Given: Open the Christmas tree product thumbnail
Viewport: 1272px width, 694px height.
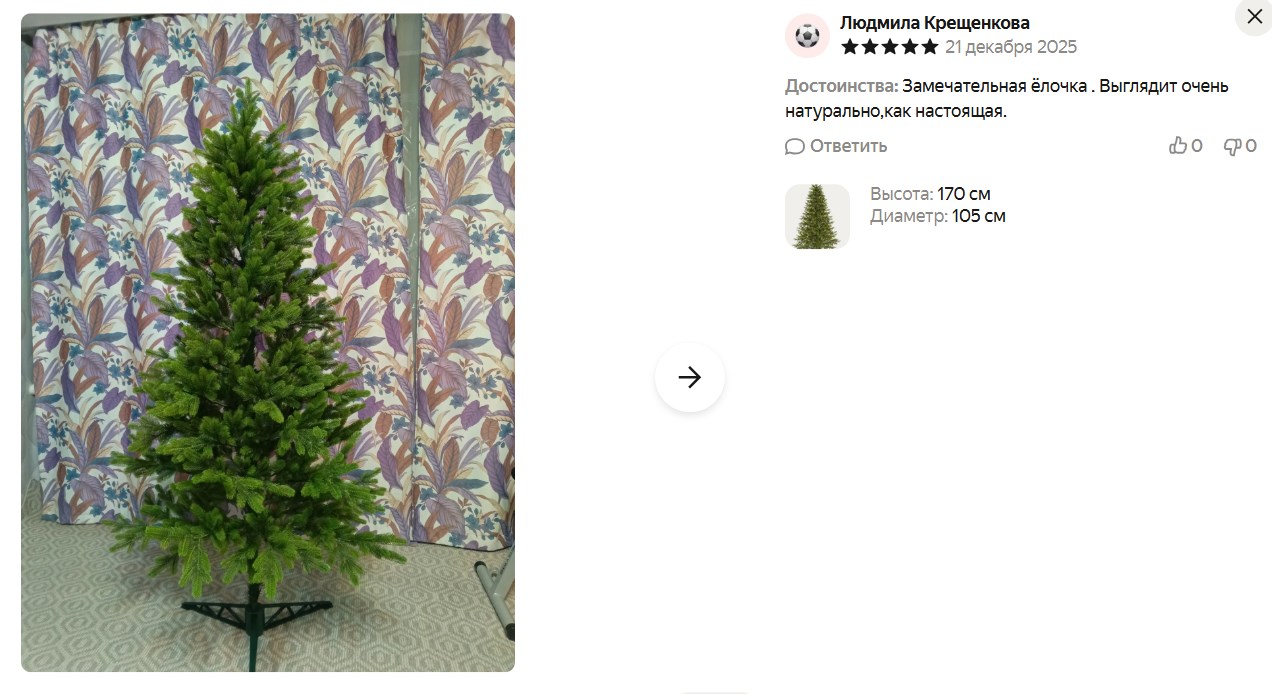Looking at the screenshot, I should tap(817, 216).
